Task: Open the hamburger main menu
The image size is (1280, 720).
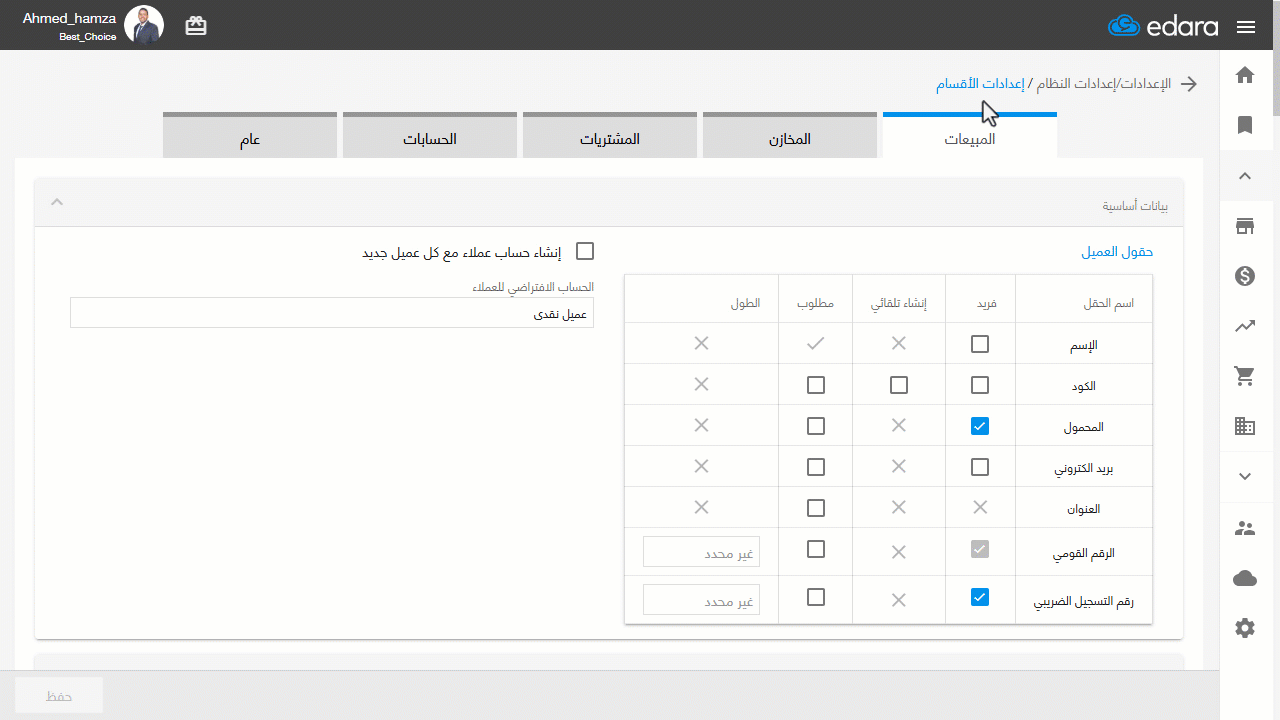Action: coord(1246,27)
